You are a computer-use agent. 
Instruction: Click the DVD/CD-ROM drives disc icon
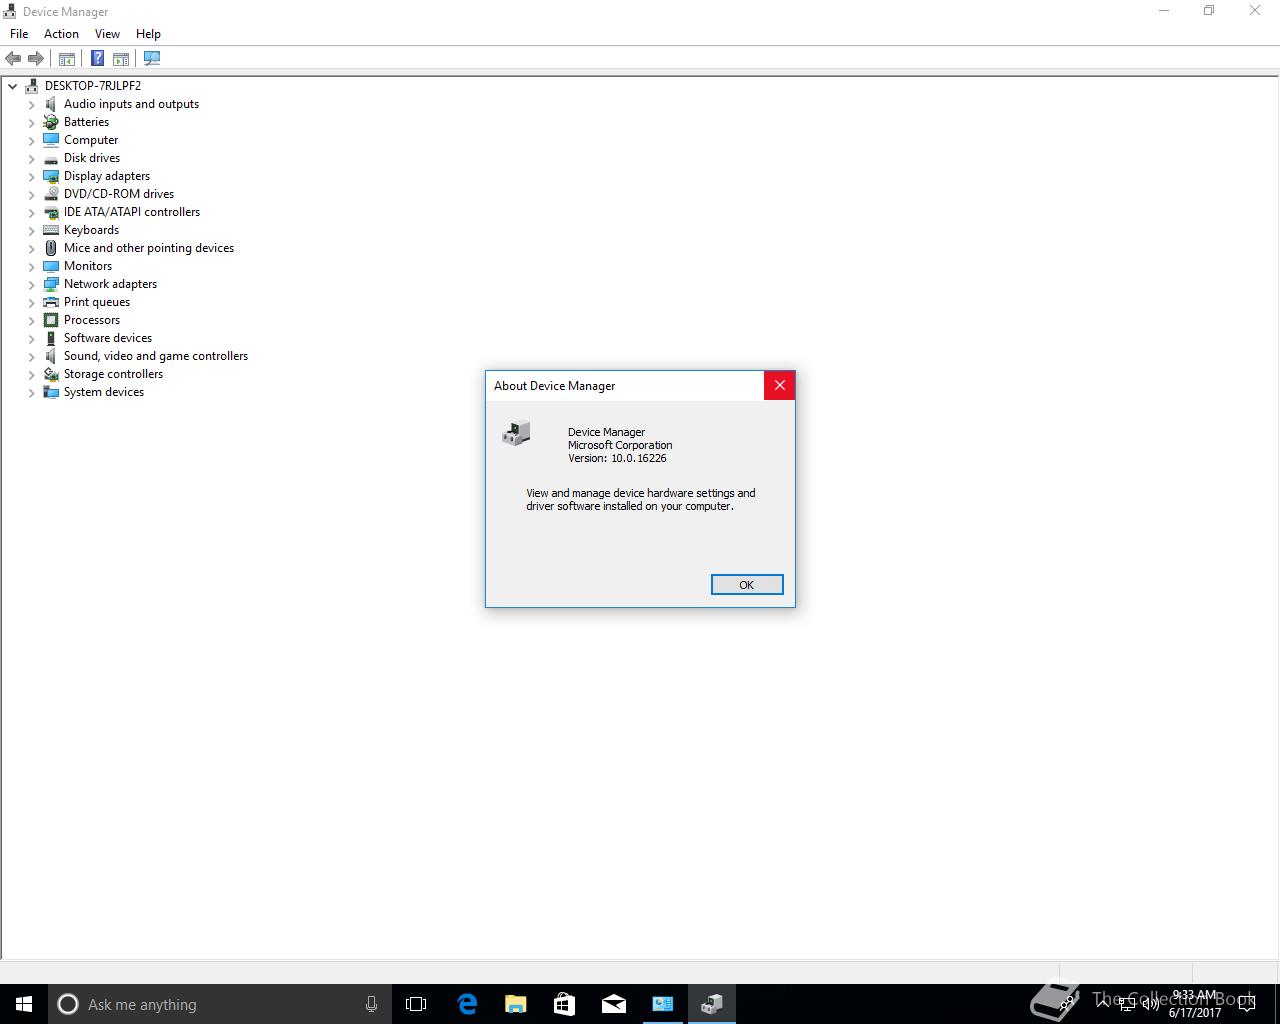point(51,194)
